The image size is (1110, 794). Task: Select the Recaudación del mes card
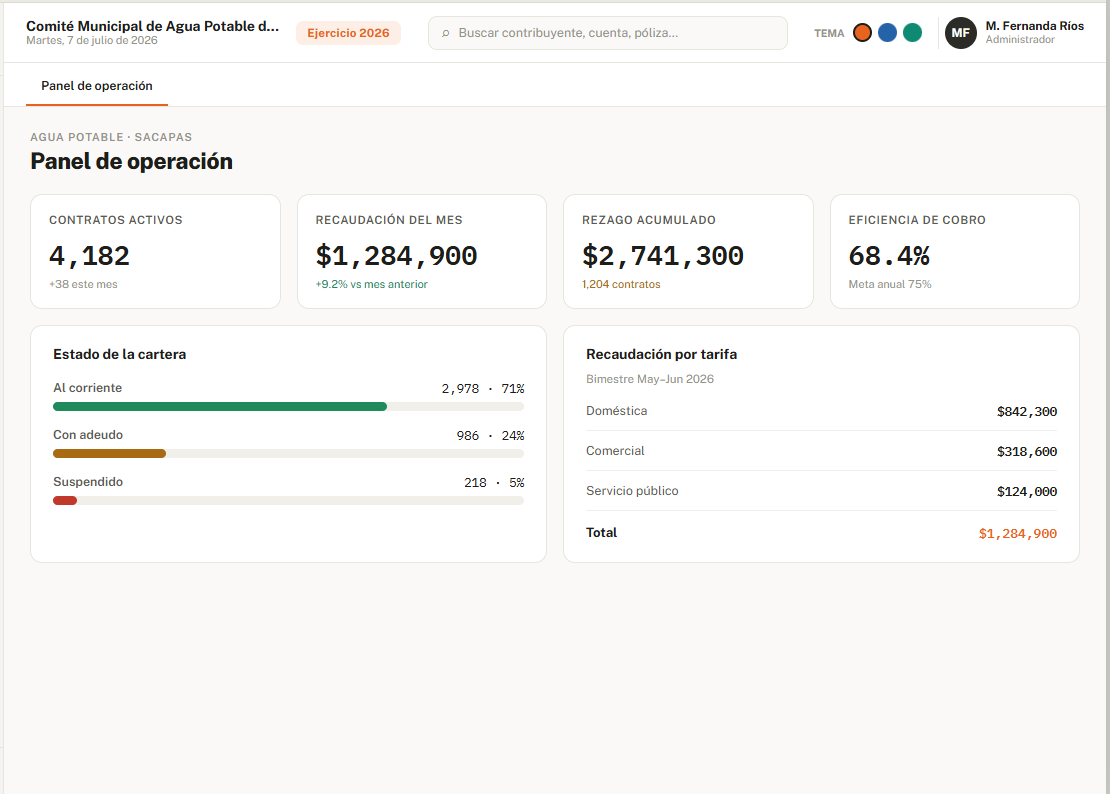(422, 251)
